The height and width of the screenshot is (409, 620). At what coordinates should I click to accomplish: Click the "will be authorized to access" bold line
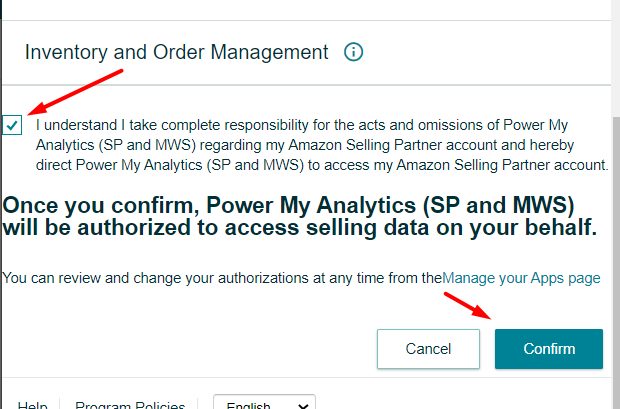click(x=300, y=228)
